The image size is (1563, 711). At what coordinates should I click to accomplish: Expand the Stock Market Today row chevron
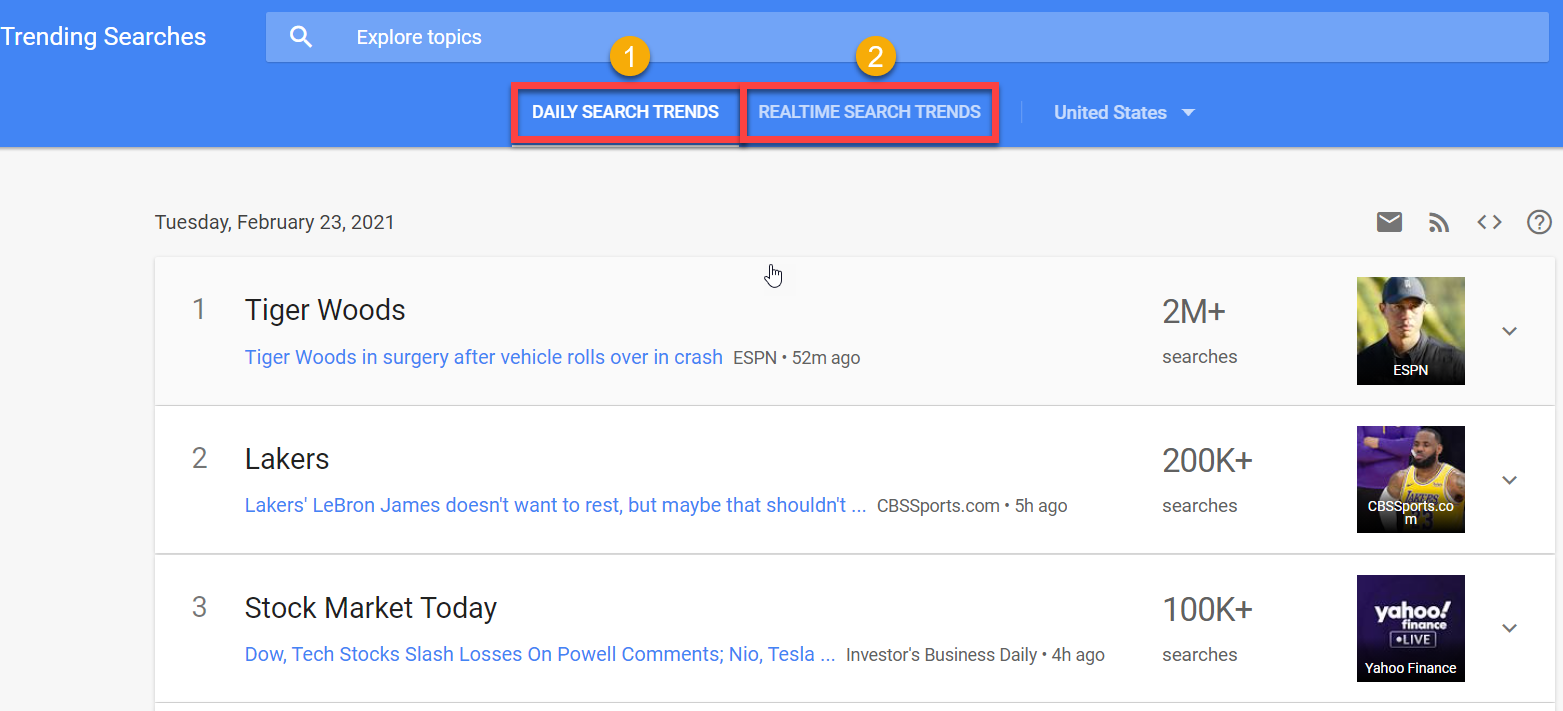[x=1510, y=628]
